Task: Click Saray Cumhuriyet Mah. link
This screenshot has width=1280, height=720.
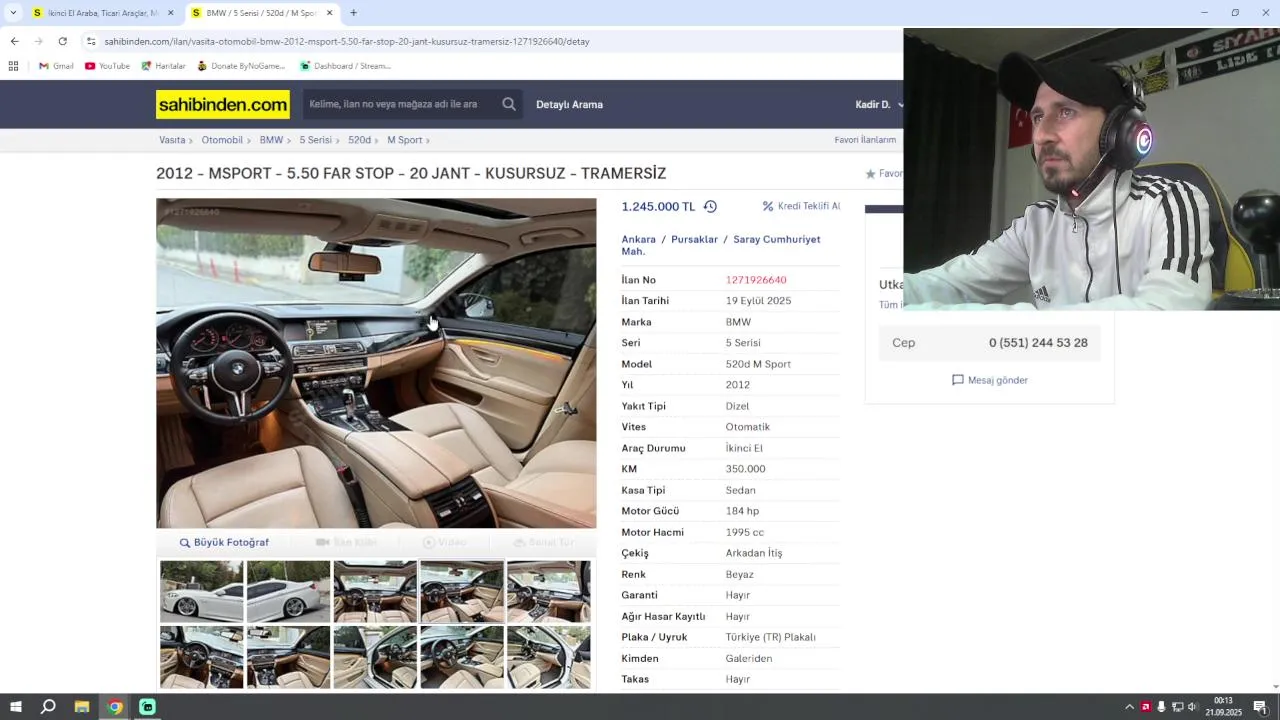Action: (x=721, y=245)
